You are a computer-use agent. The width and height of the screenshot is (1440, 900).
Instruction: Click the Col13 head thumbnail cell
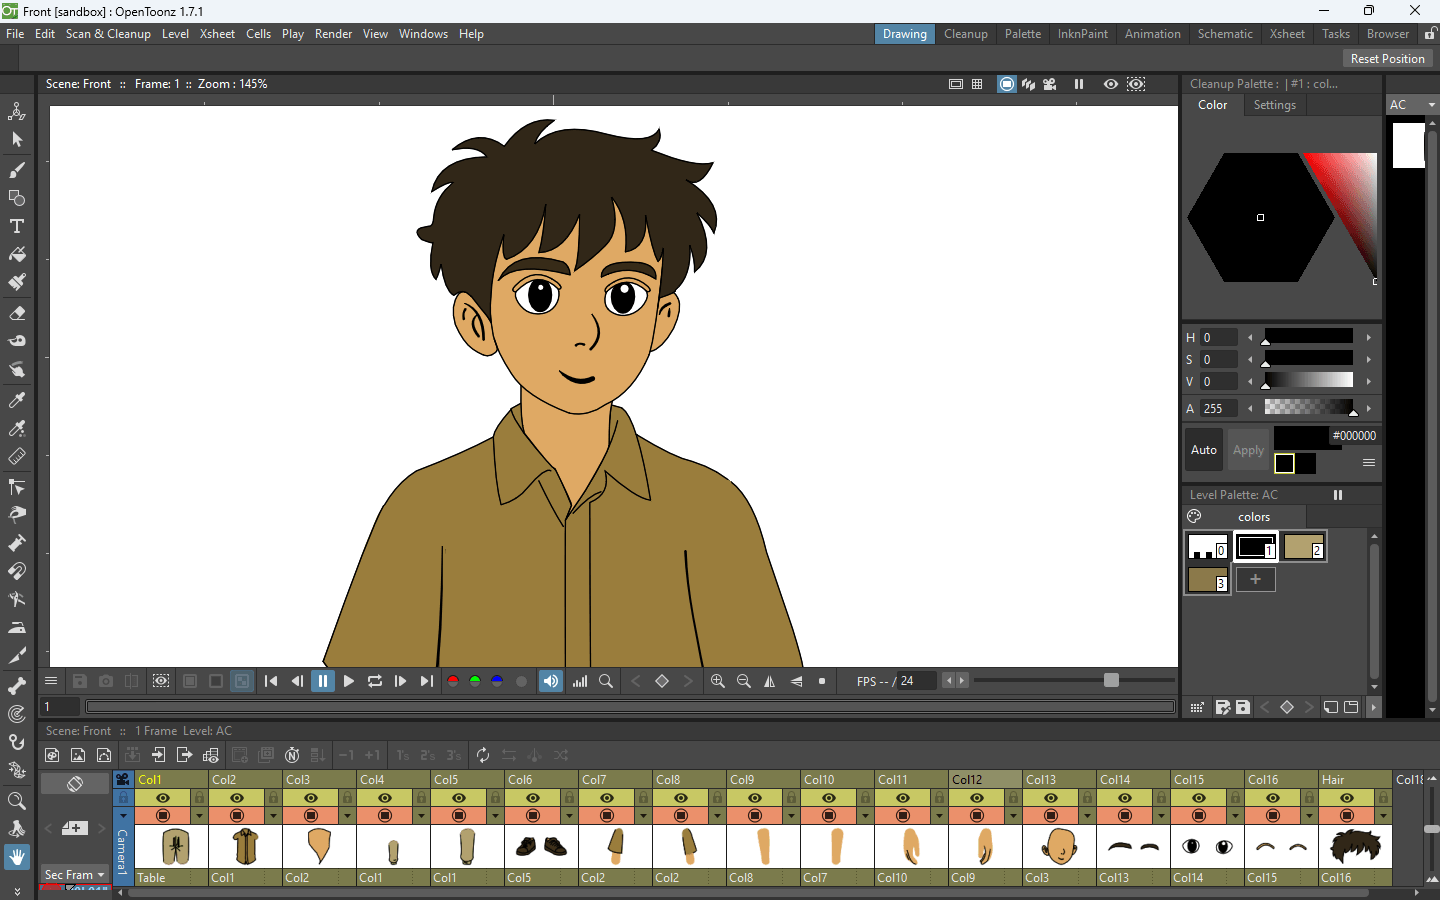pyautogui.click(x=1059, y=847)
